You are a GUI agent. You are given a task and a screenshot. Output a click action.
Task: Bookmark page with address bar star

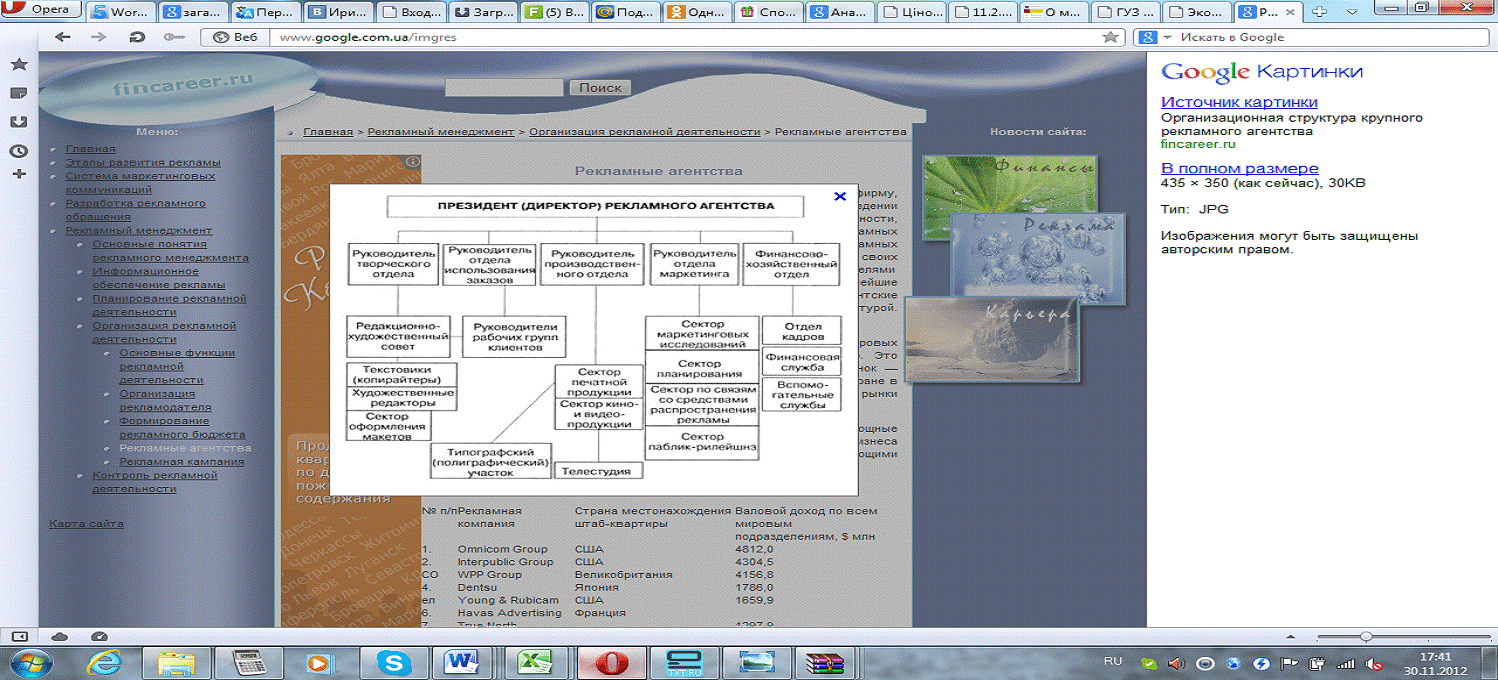pos(1110,37)
